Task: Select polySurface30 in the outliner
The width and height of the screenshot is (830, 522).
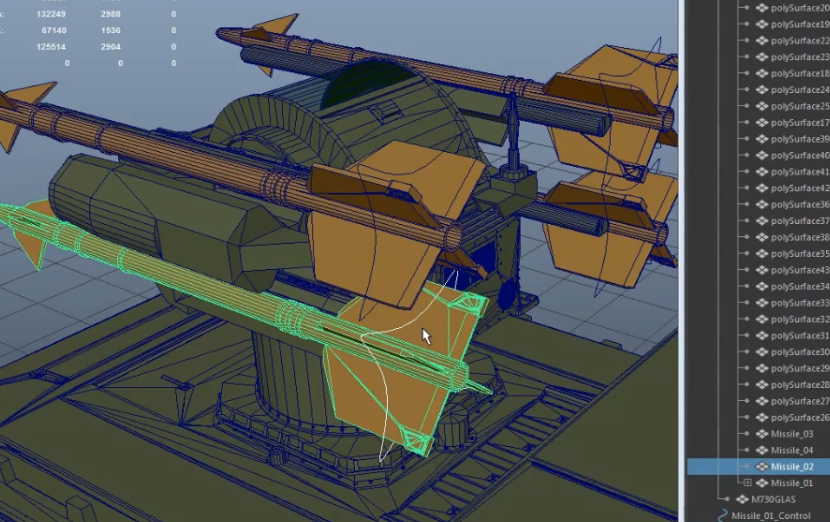Action: [x=800, y=352]
